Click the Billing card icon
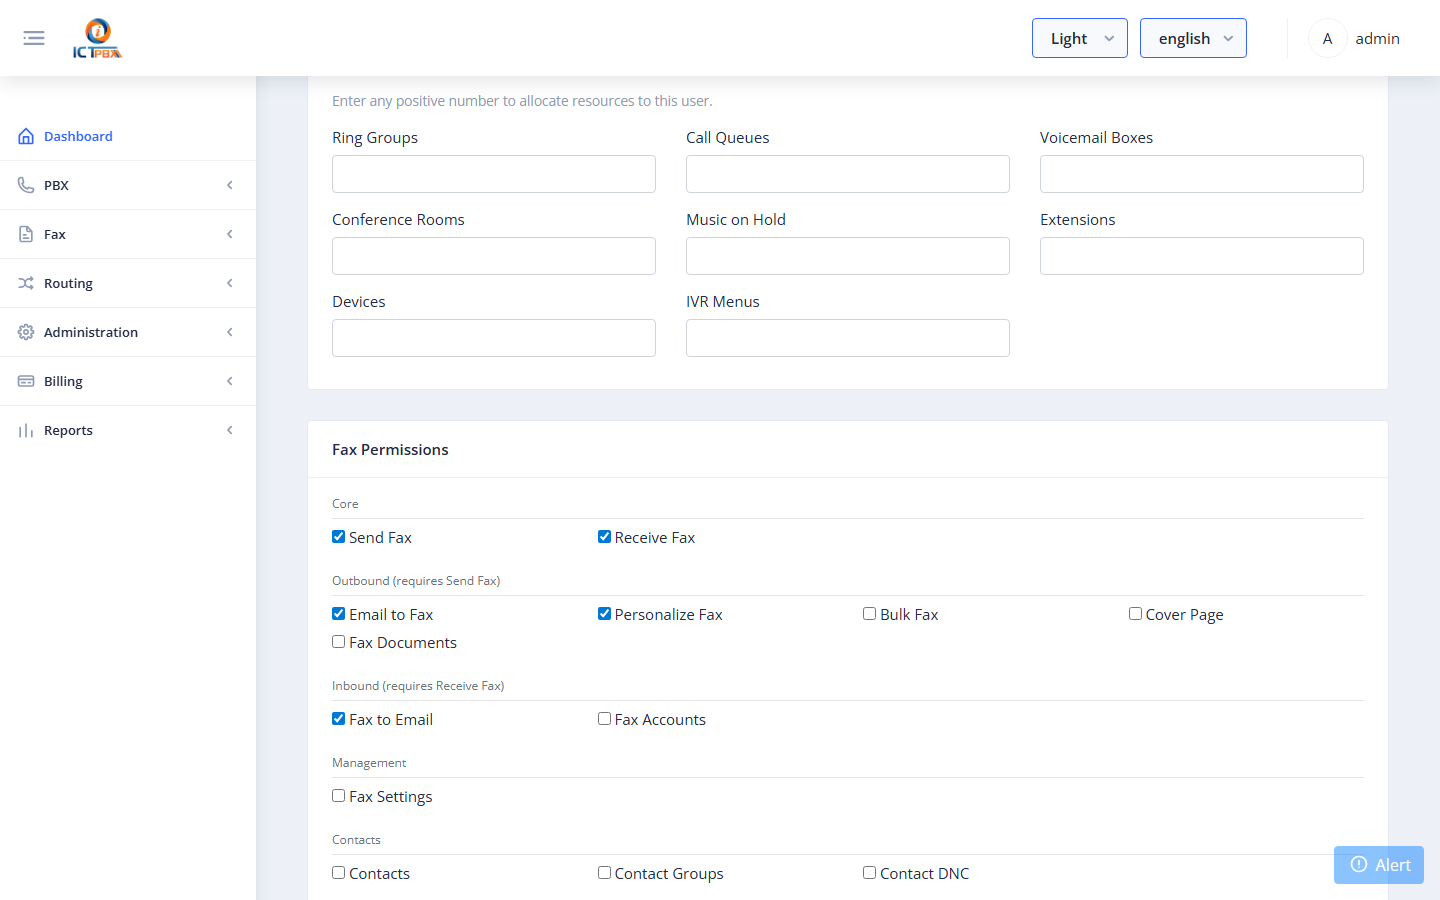The image size is (1440, 900). 26,381
